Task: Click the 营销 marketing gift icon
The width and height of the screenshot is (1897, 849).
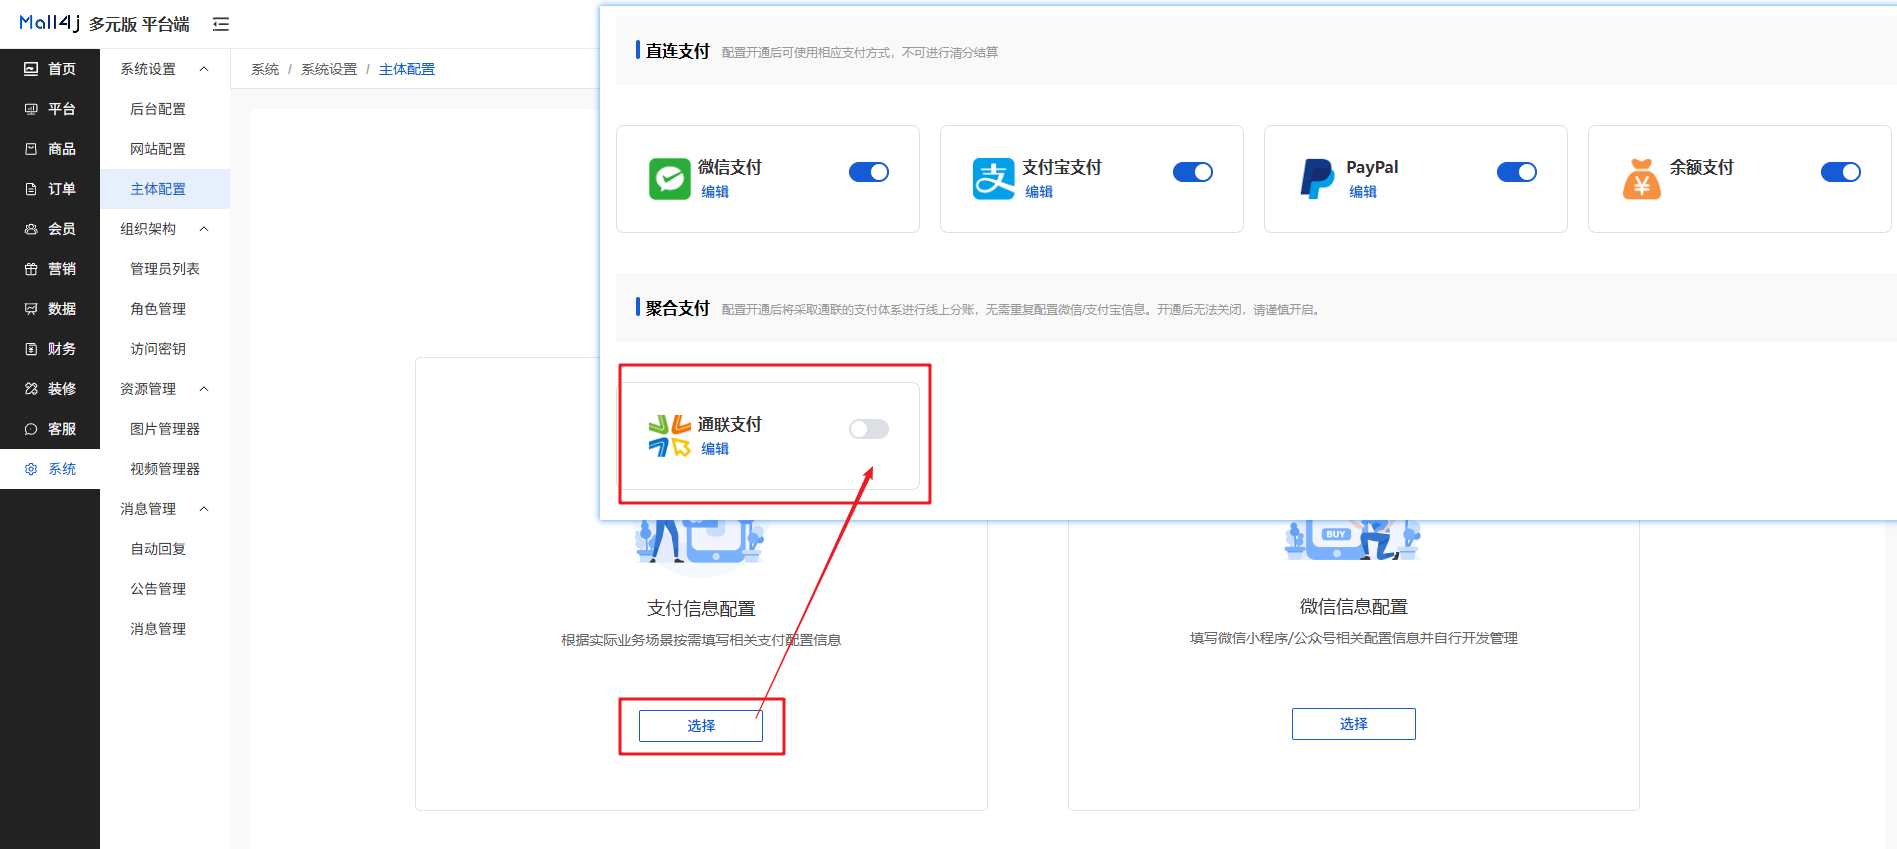Action: coord(31,269)
